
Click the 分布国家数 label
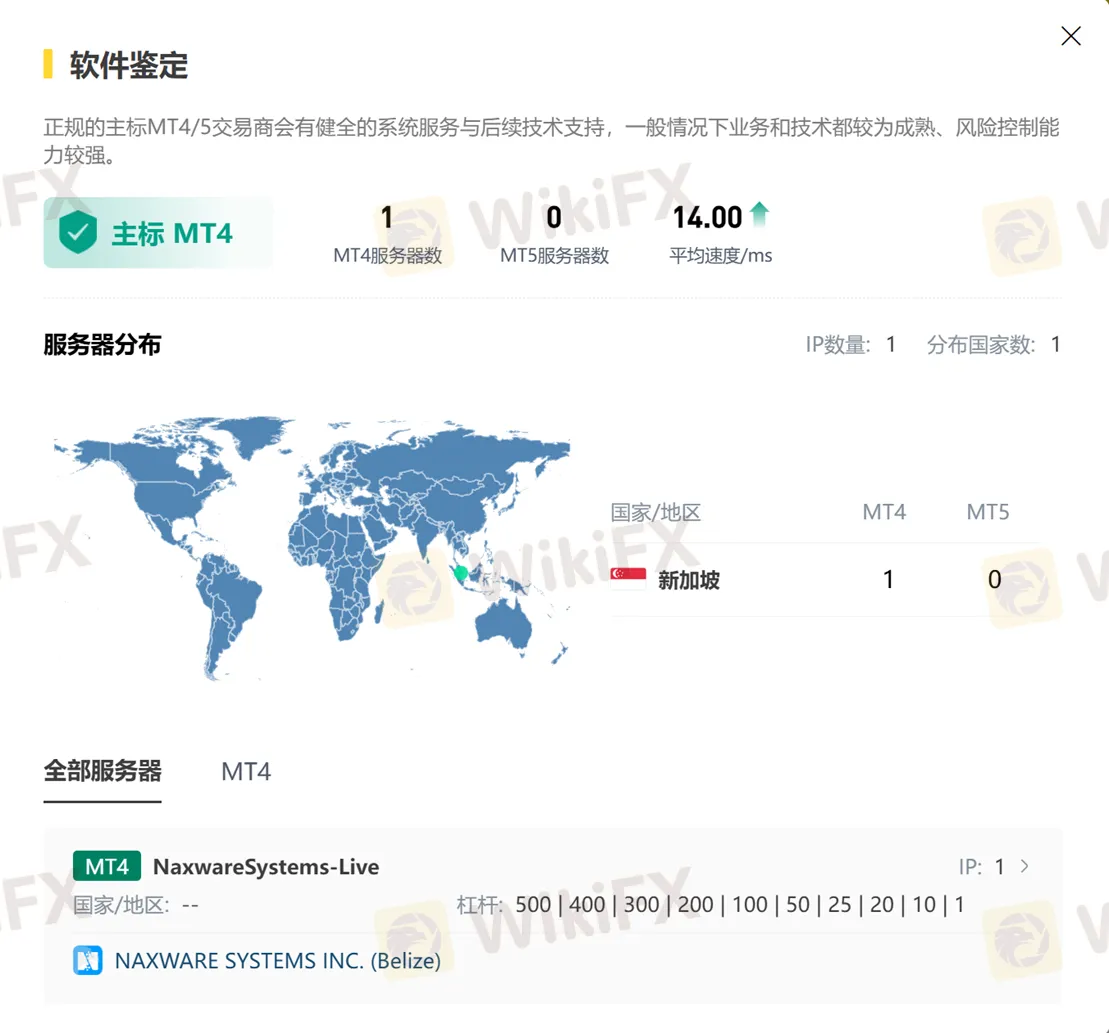981,344
